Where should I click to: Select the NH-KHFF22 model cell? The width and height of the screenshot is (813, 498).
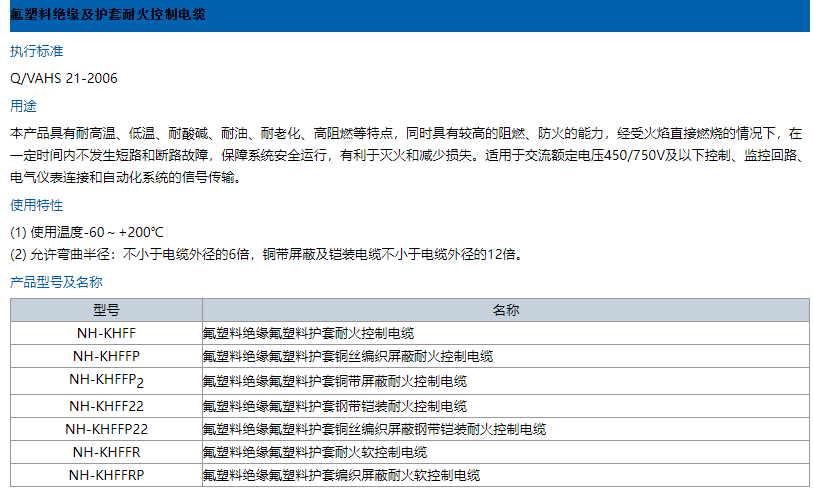tap(106, 406)
